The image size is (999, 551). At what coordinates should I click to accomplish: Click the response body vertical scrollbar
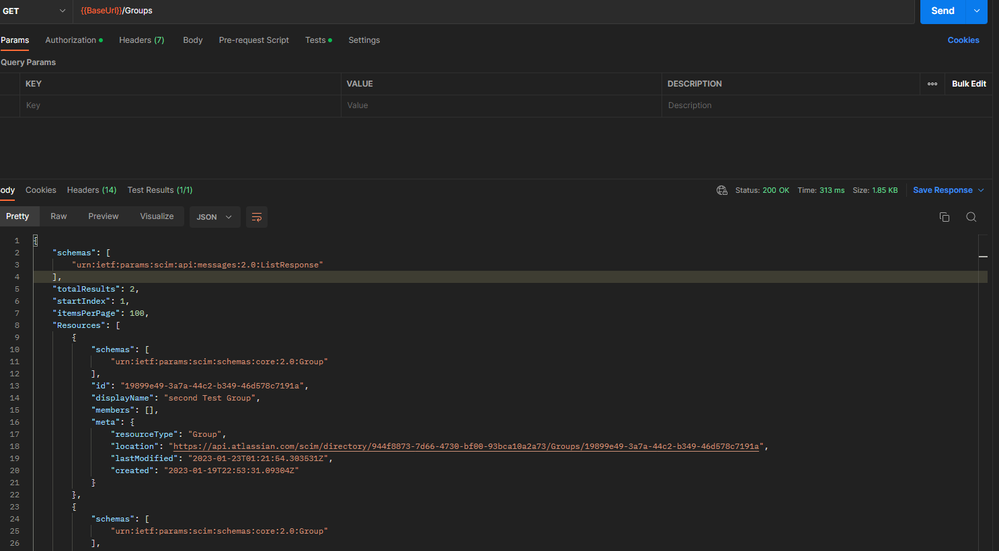click(983, 392)
